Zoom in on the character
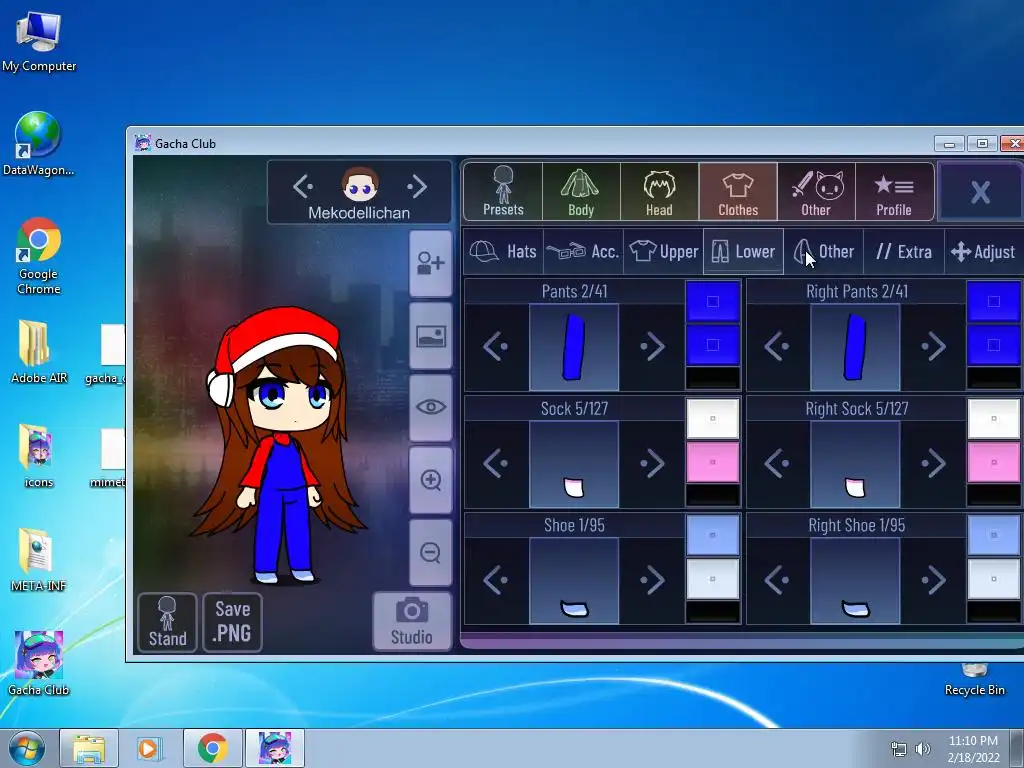Screen dimensions: 1024x768 tap(430, 480)
